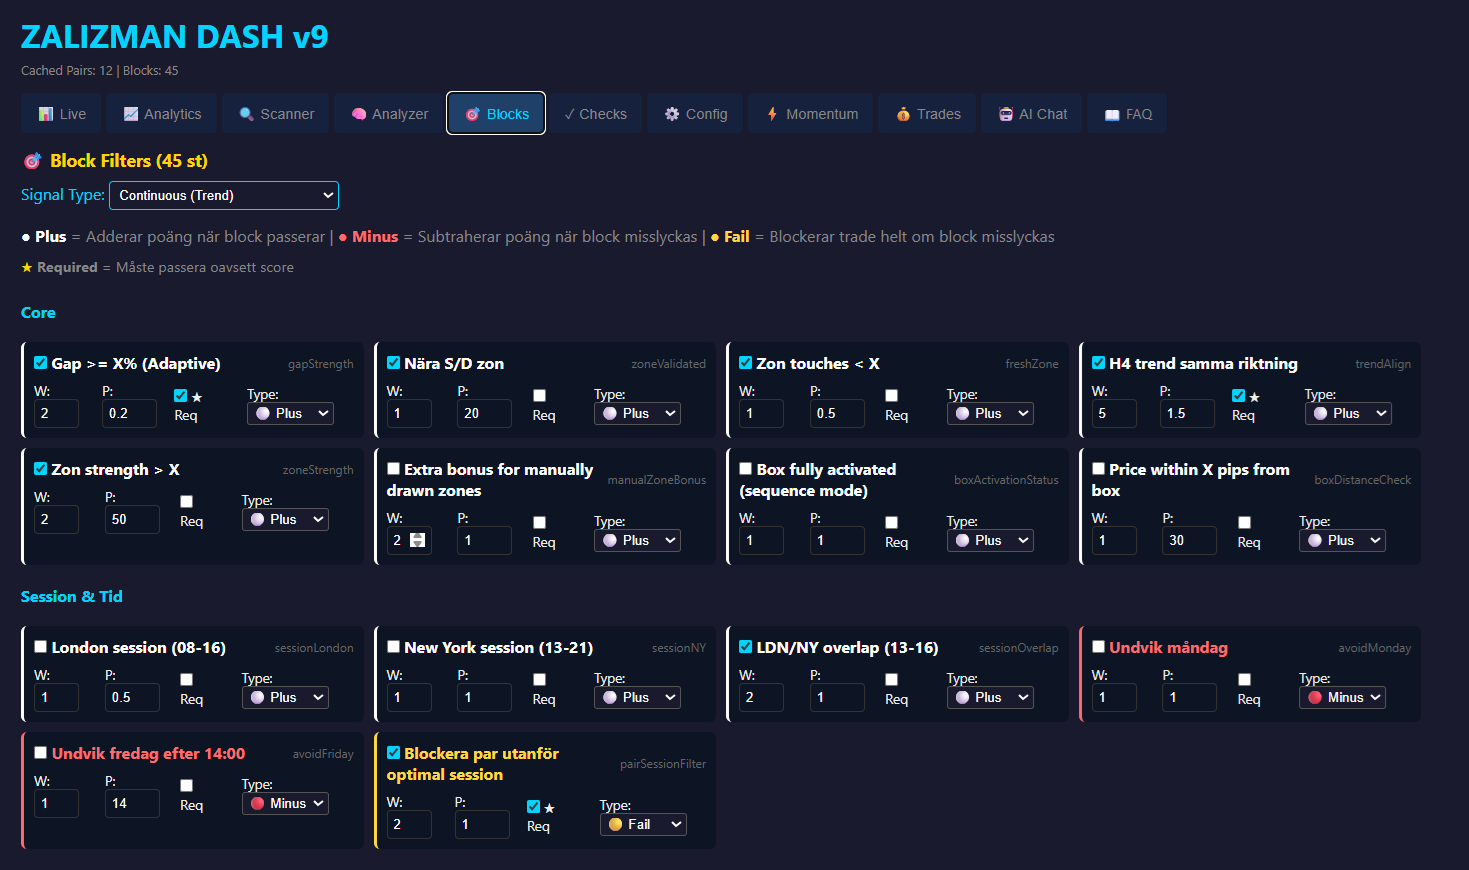Enable the London session (08-16) block
The width and height of the screenshot is (1469, 870).
click(41, 647)
